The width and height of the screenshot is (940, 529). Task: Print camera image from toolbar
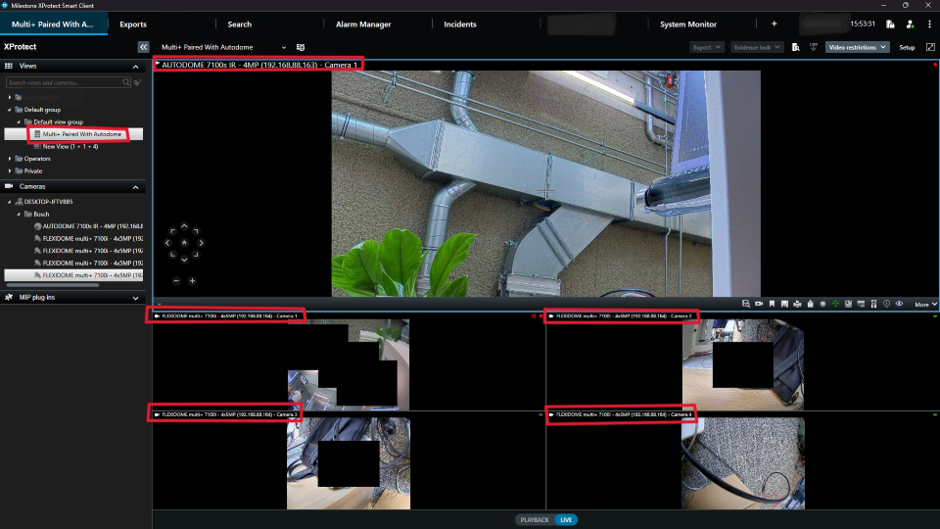797,304
